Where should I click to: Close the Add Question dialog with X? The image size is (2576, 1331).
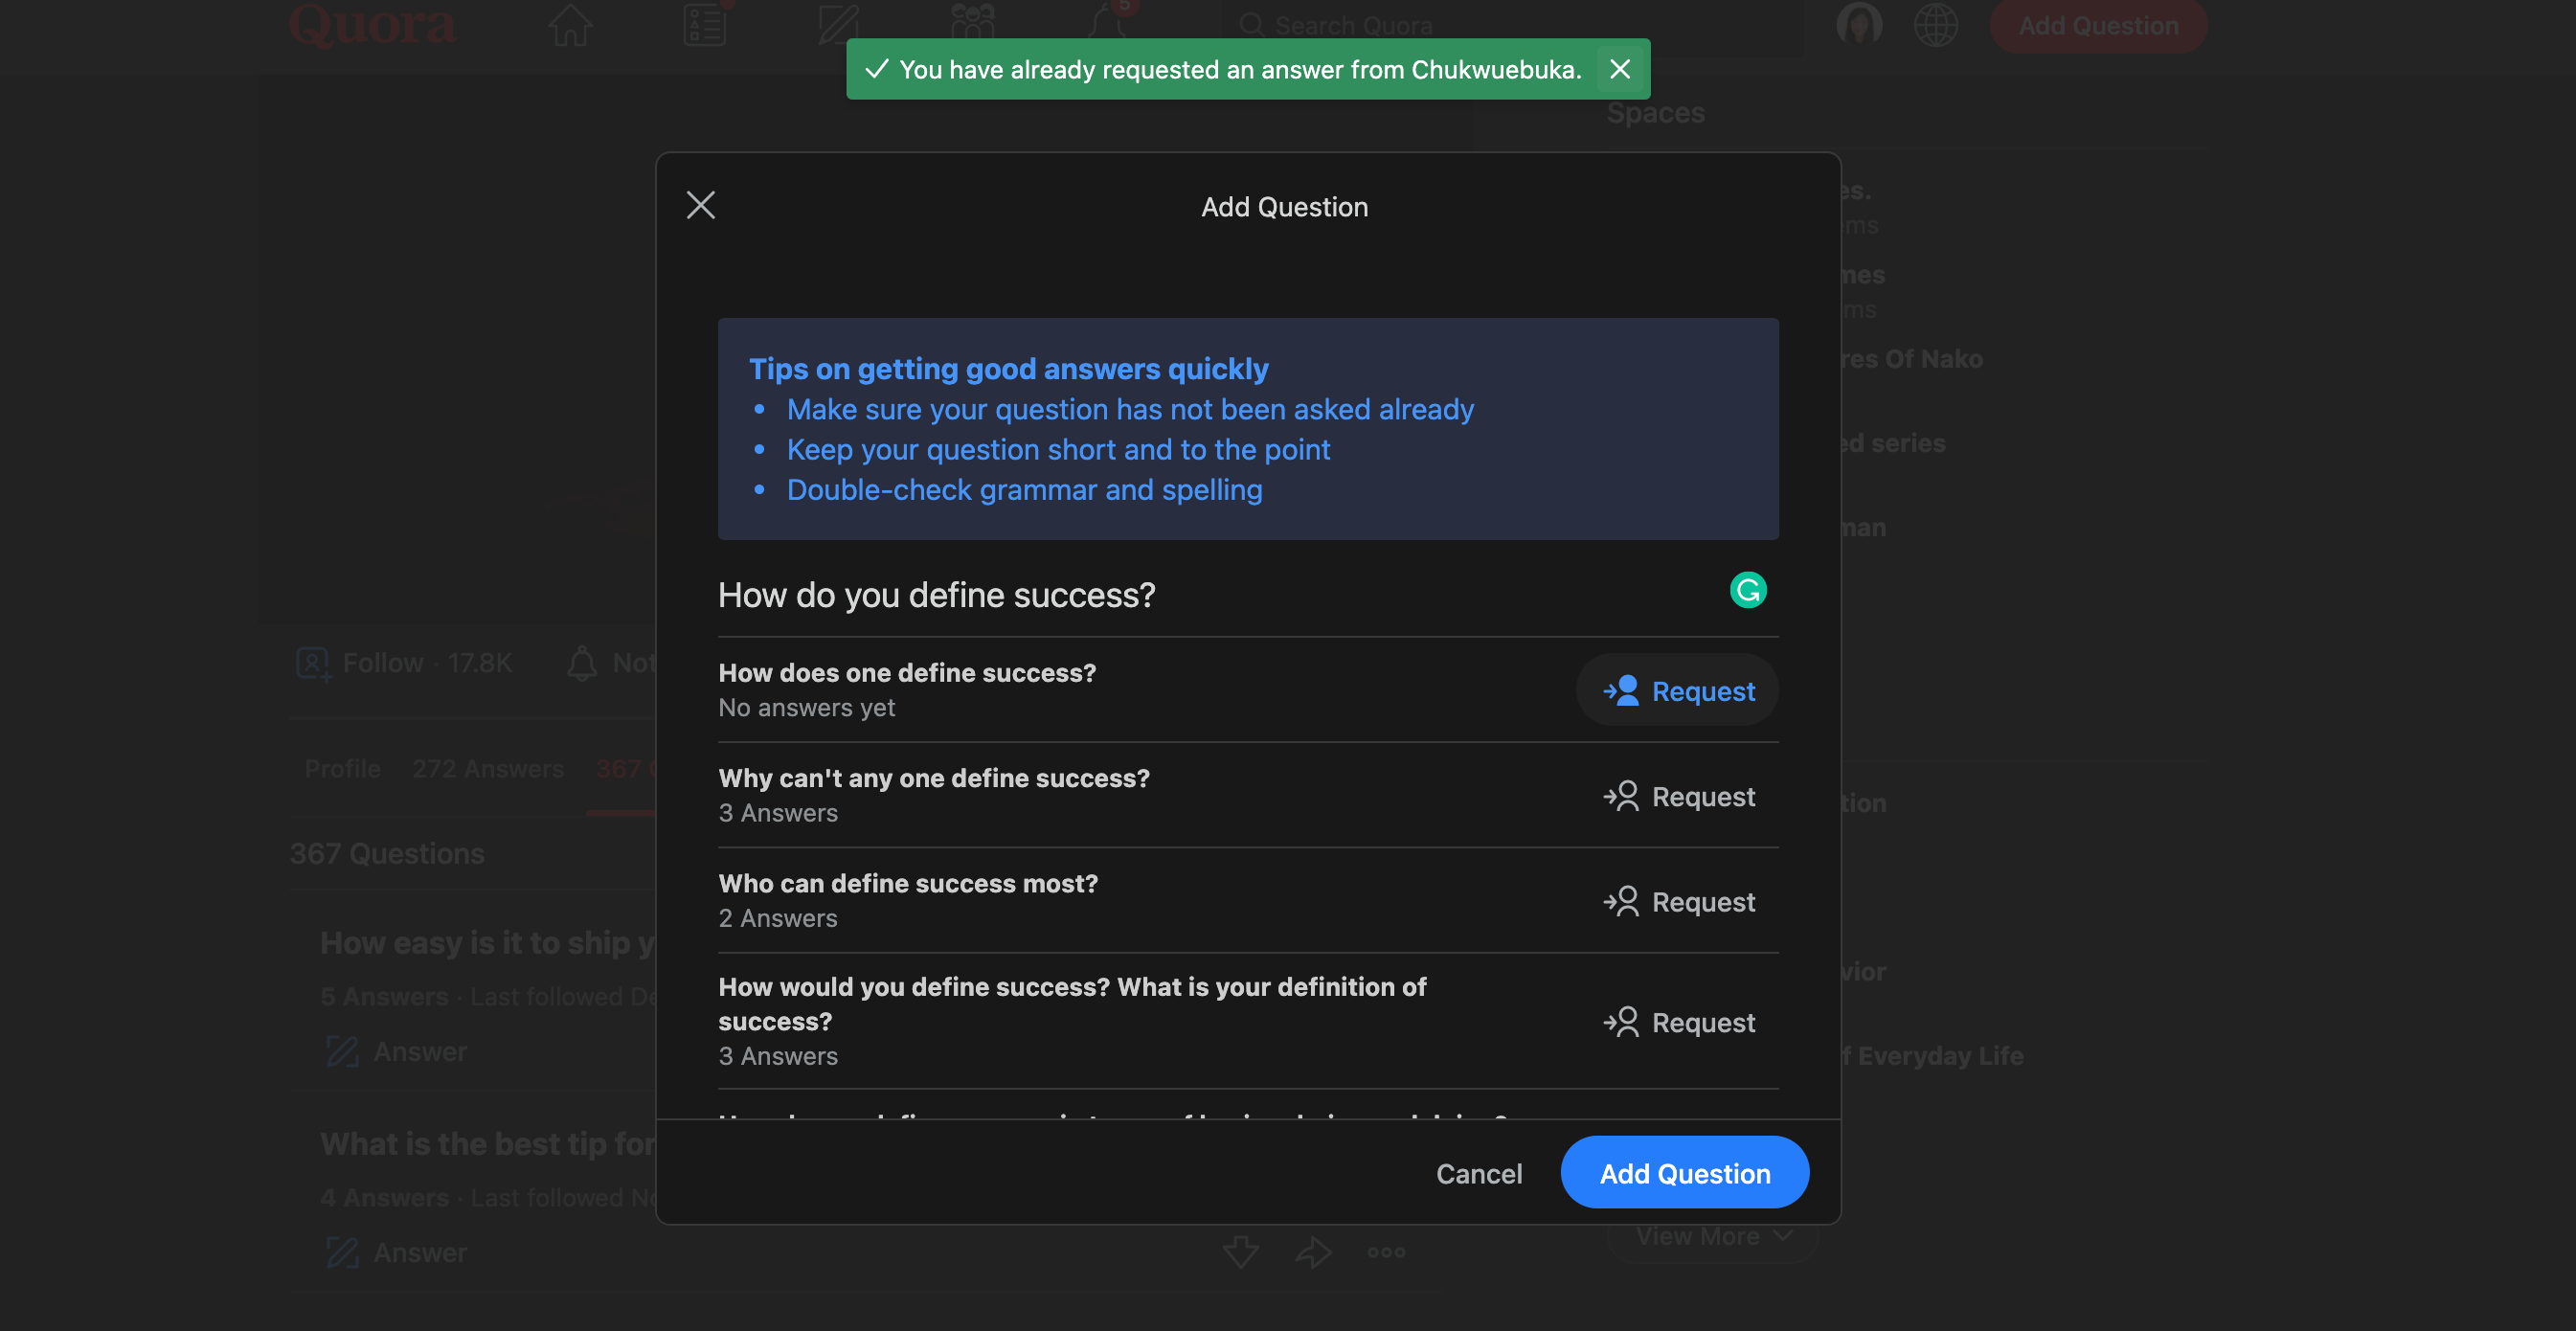click(x=700, y=205)
